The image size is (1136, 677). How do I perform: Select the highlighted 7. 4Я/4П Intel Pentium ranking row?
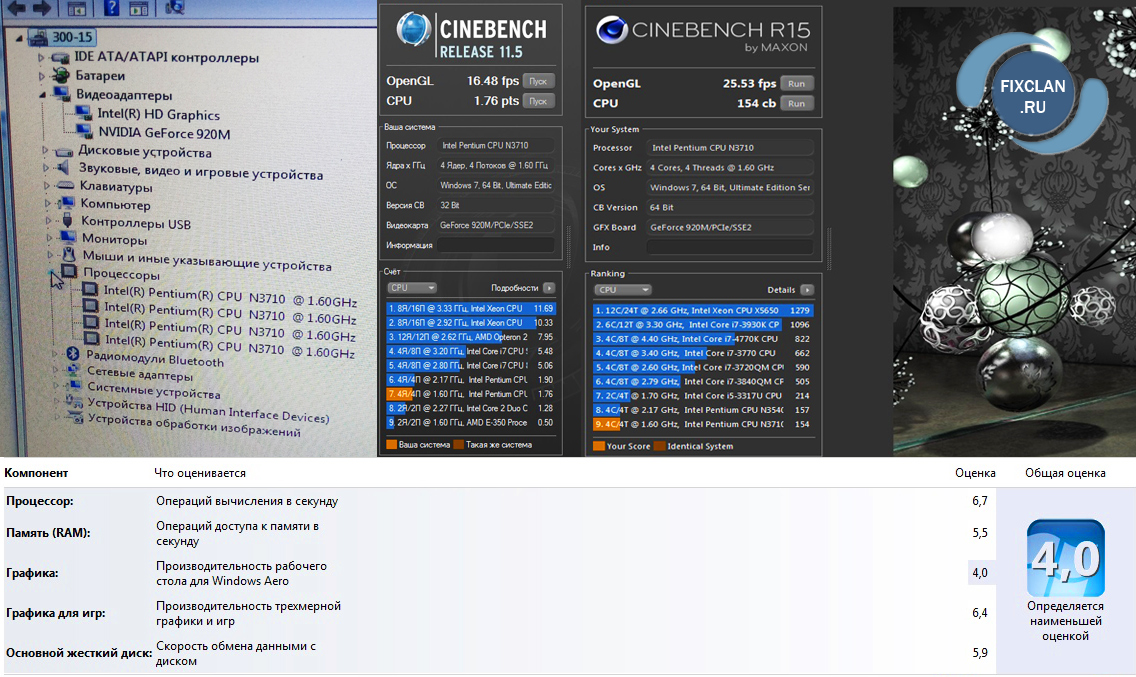pos(471,394)
